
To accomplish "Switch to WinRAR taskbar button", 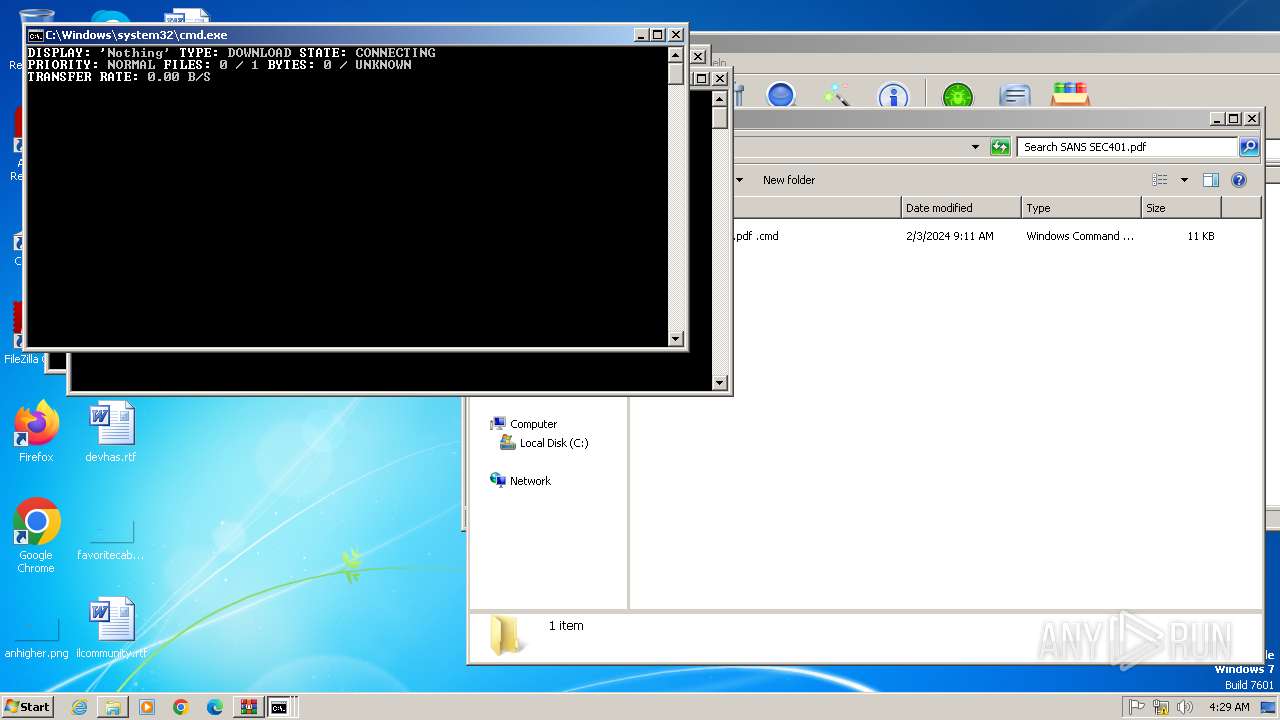I will click(248, 707).
